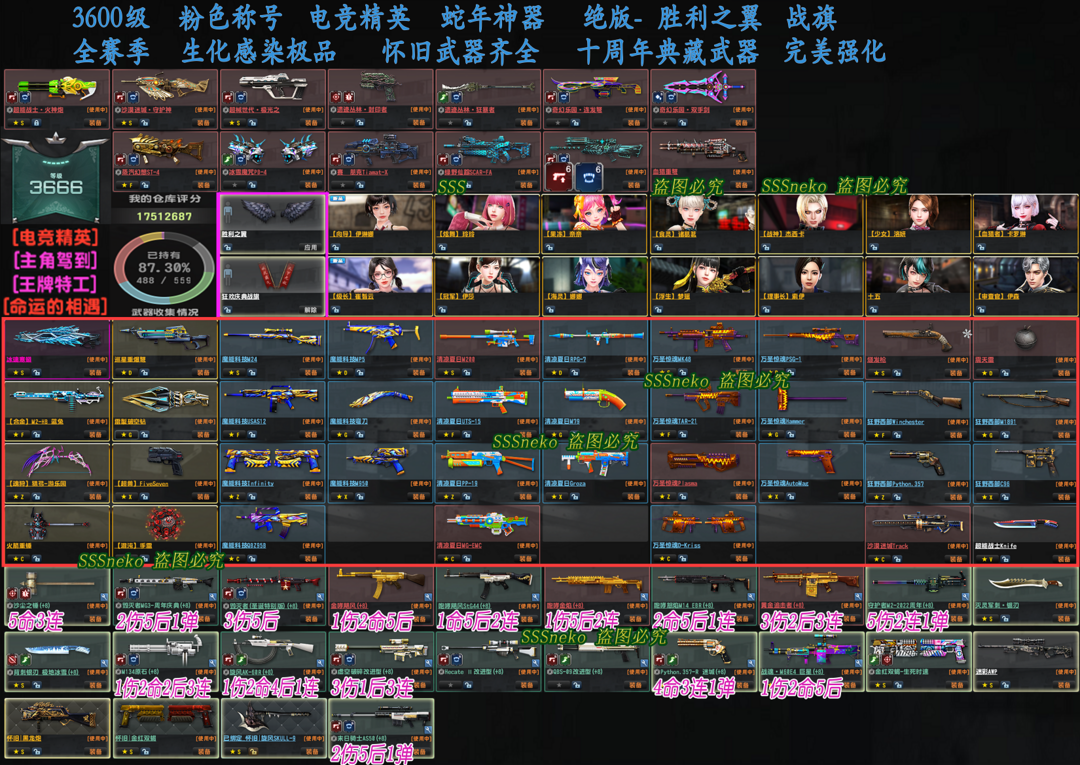The image size is (1080, 765).
Task: Open the 魔眼科技MP5 name link
Action: click(x=347, y=359)
